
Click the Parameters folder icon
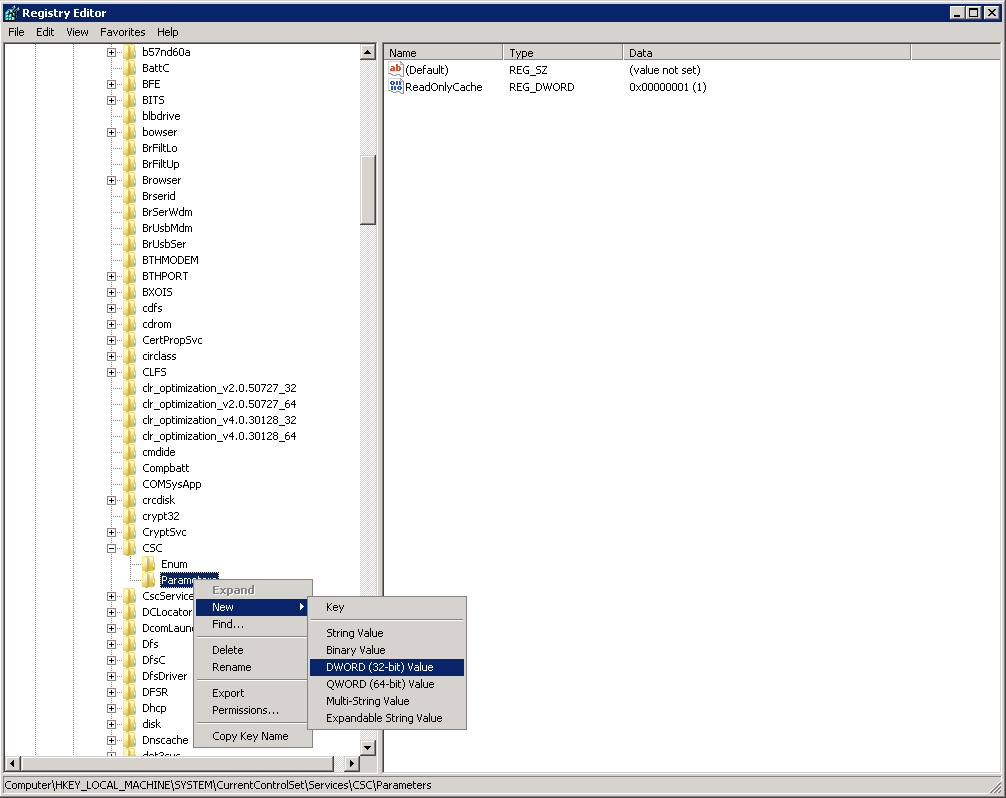pos(149,580)
